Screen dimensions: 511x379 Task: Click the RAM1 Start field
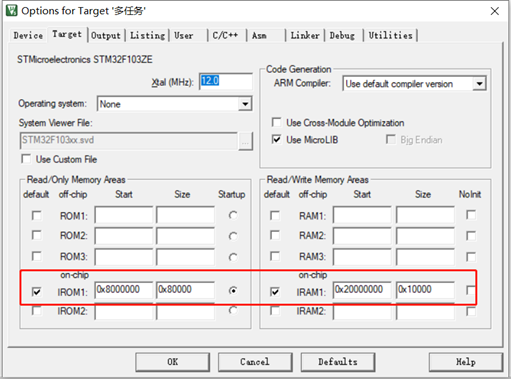tap(362, 215)
